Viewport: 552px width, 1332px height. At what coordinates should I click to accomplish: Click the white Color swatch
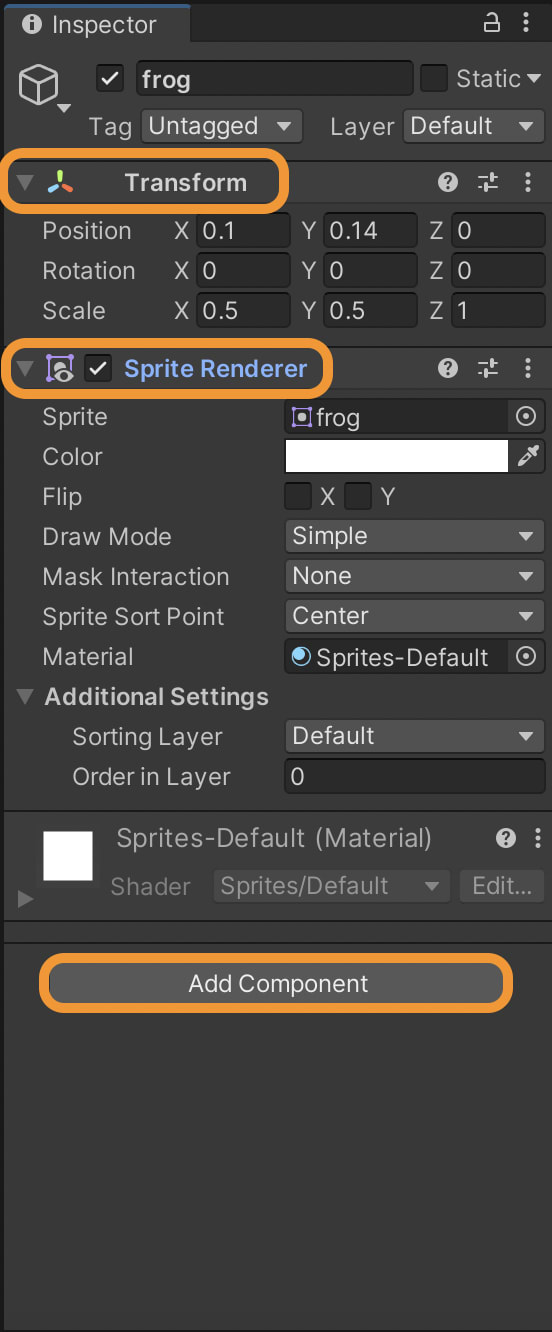(x=397, y=457)
